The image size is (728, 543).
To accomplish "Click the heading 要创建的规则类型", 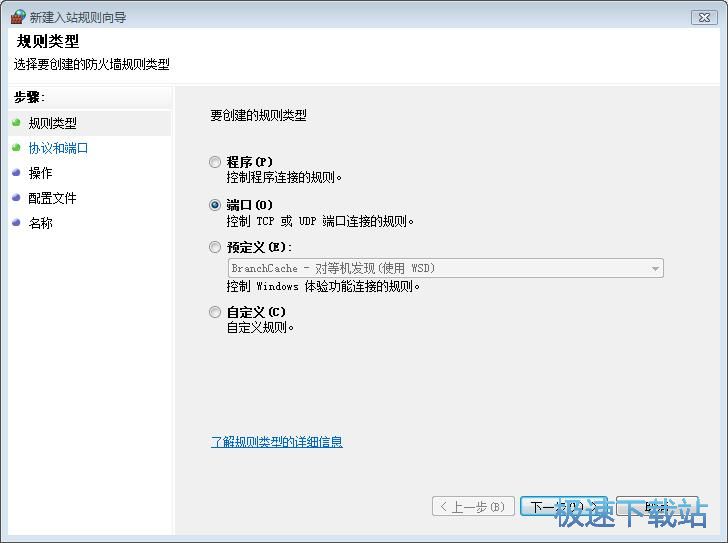I will (x=258, y=115).
